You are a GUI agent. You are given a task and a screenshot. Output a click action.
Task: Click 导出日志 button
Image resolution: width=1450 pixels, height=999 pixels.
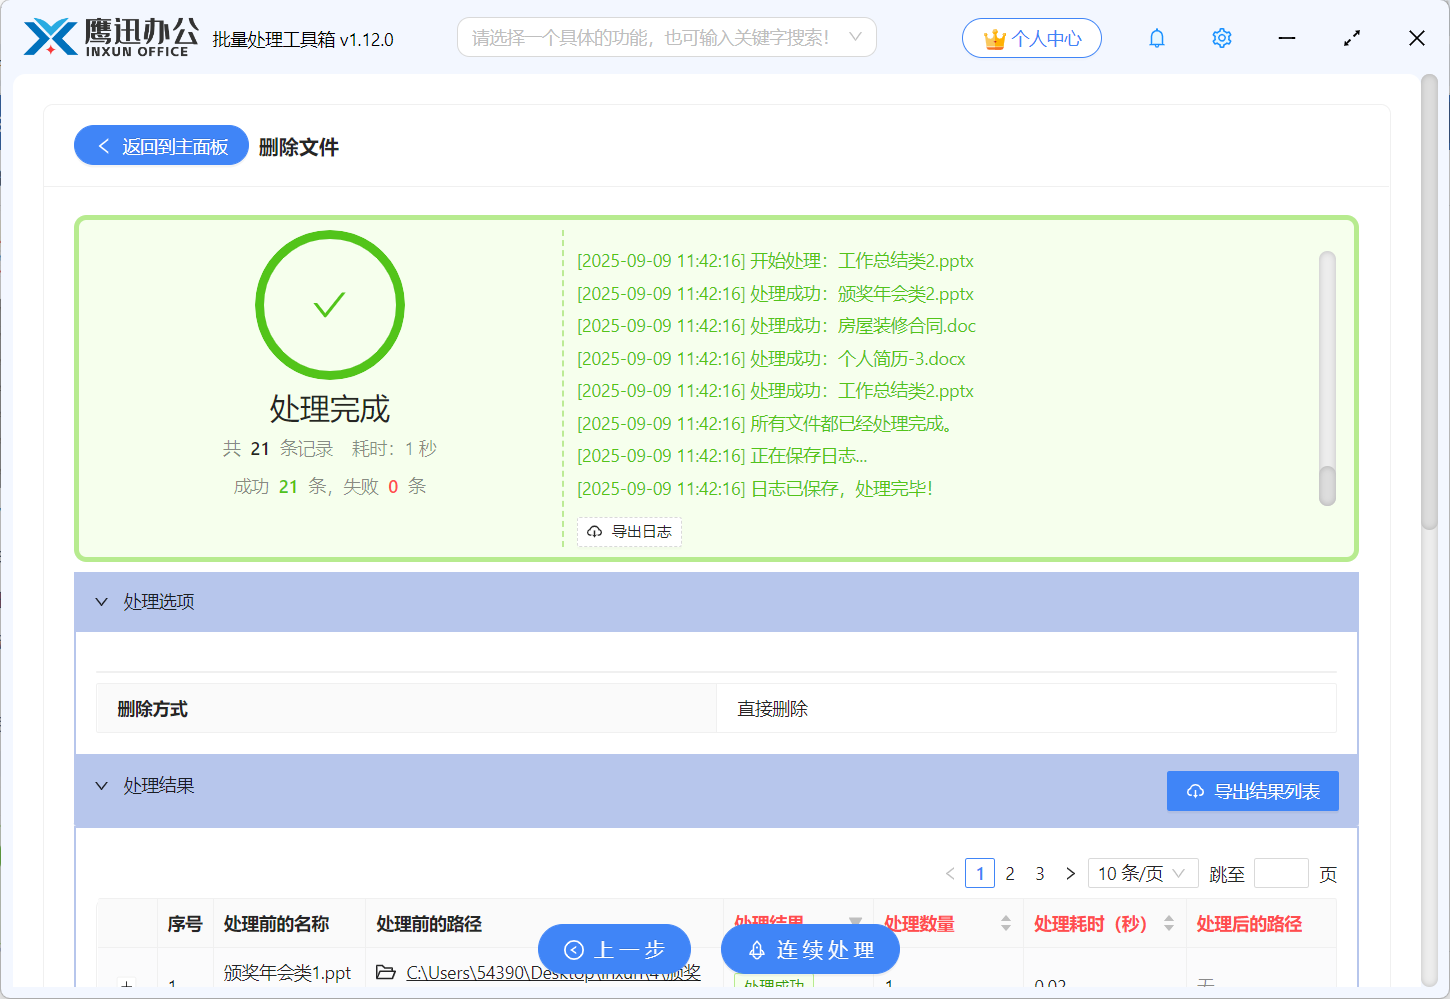pos(630,532)
